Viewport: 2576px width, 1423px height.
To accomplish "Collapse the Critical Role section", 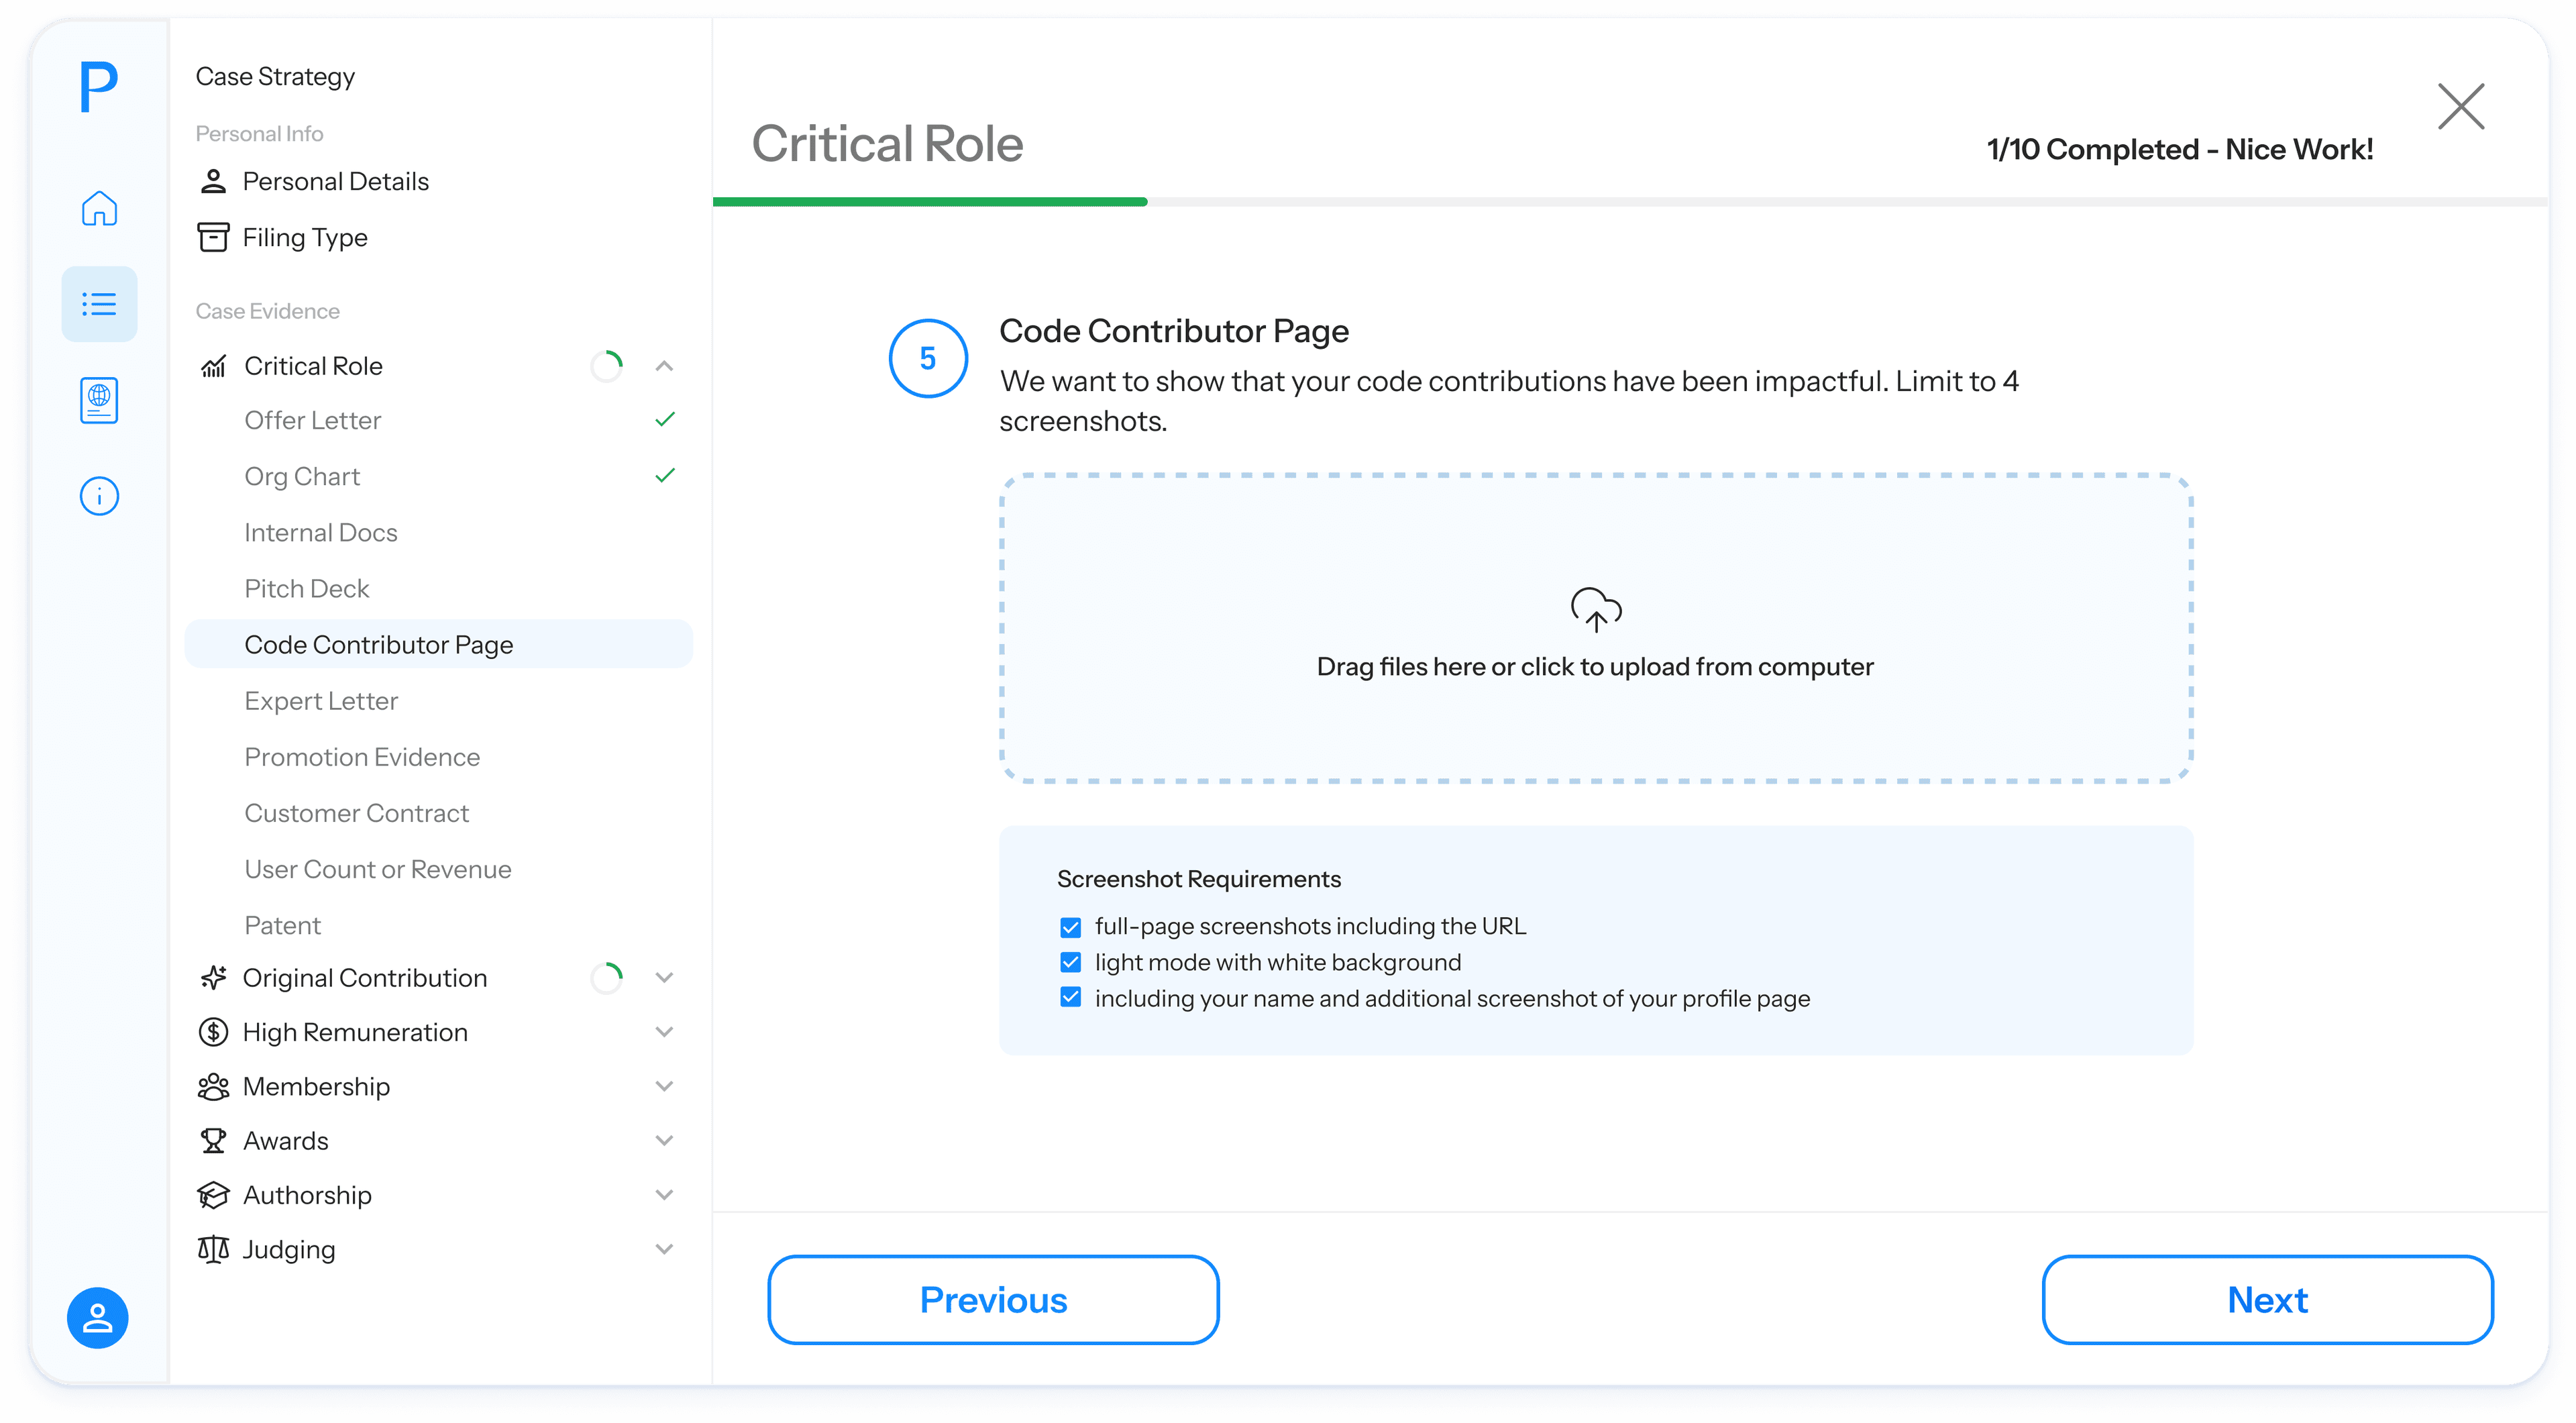I will pos(664,365).
